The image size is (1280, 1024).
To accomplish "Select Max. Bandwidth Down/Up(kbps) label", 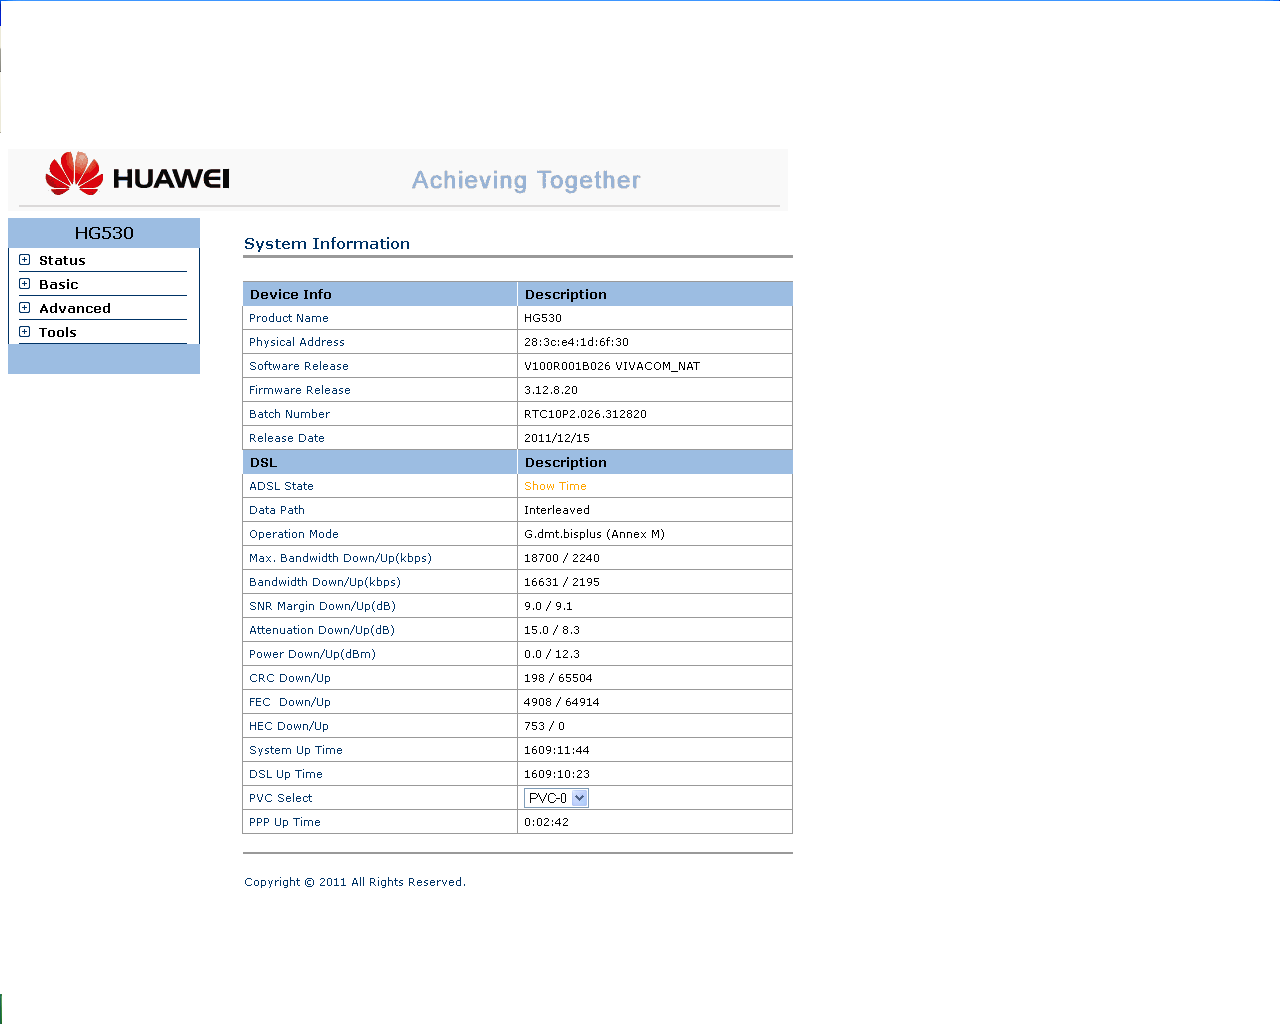I will [x=341, y=558].
